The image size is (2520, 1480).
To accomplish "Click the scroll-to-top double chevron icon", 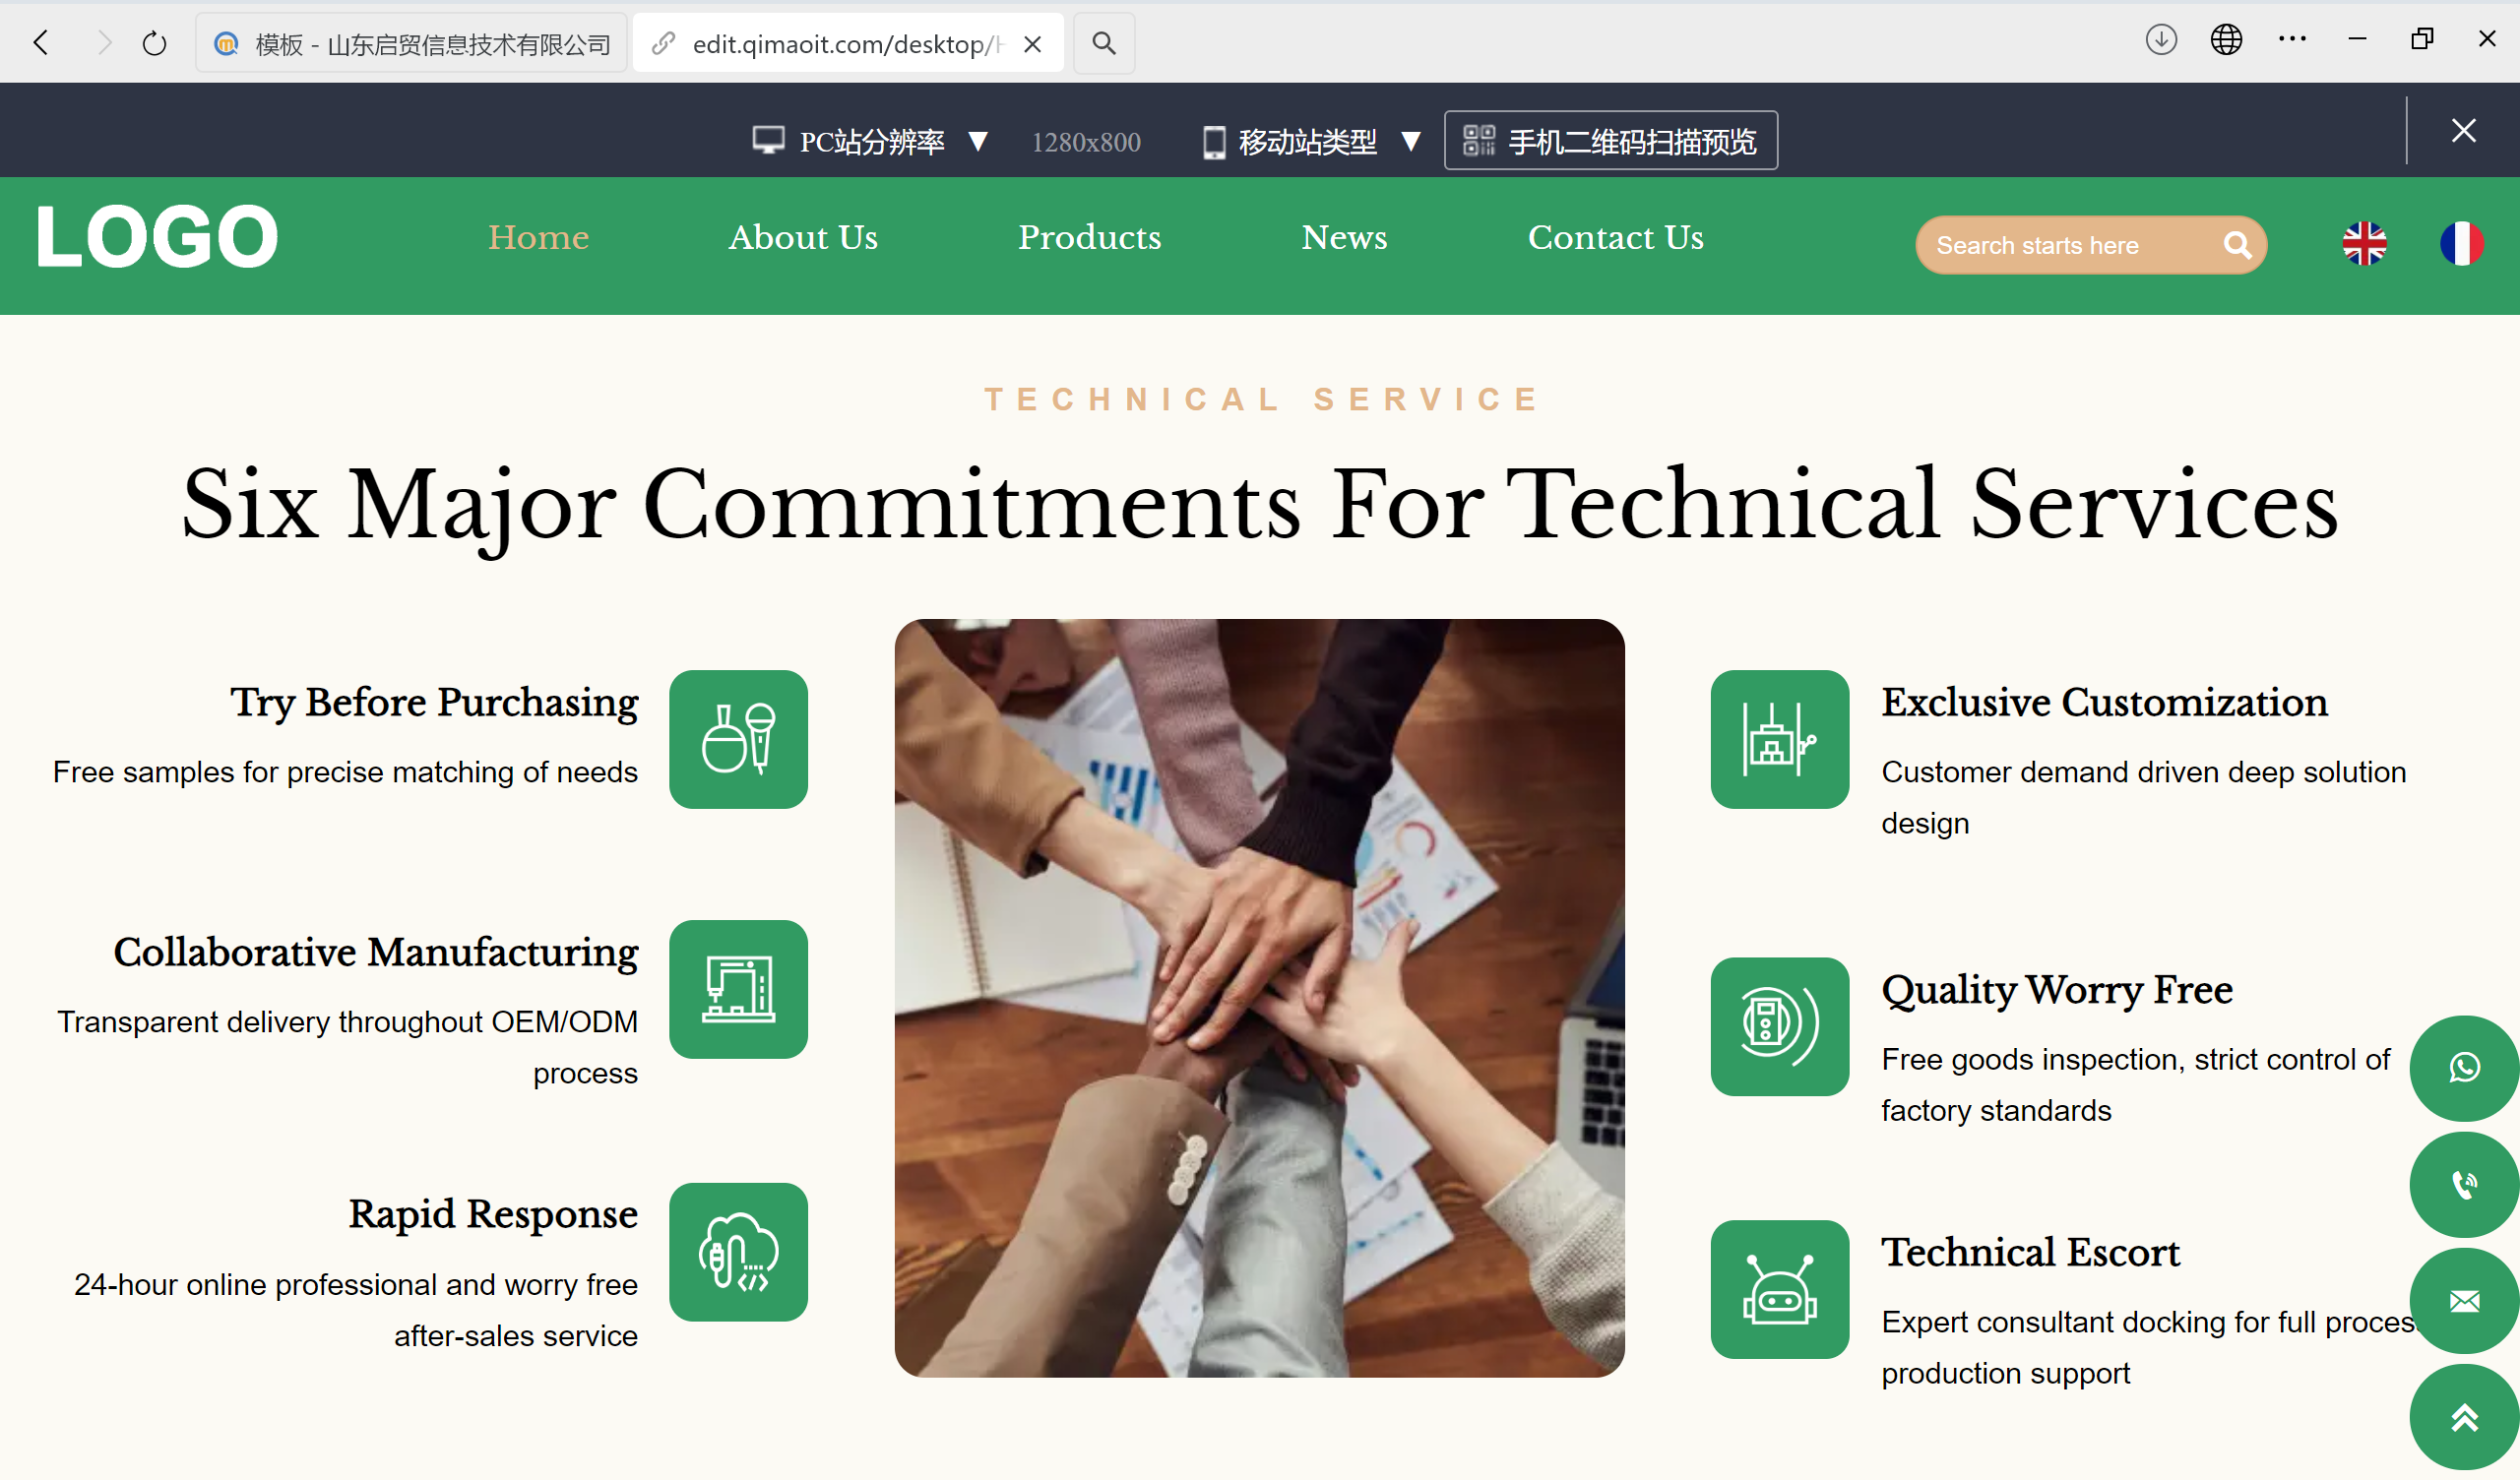I will [2463, 1416].
